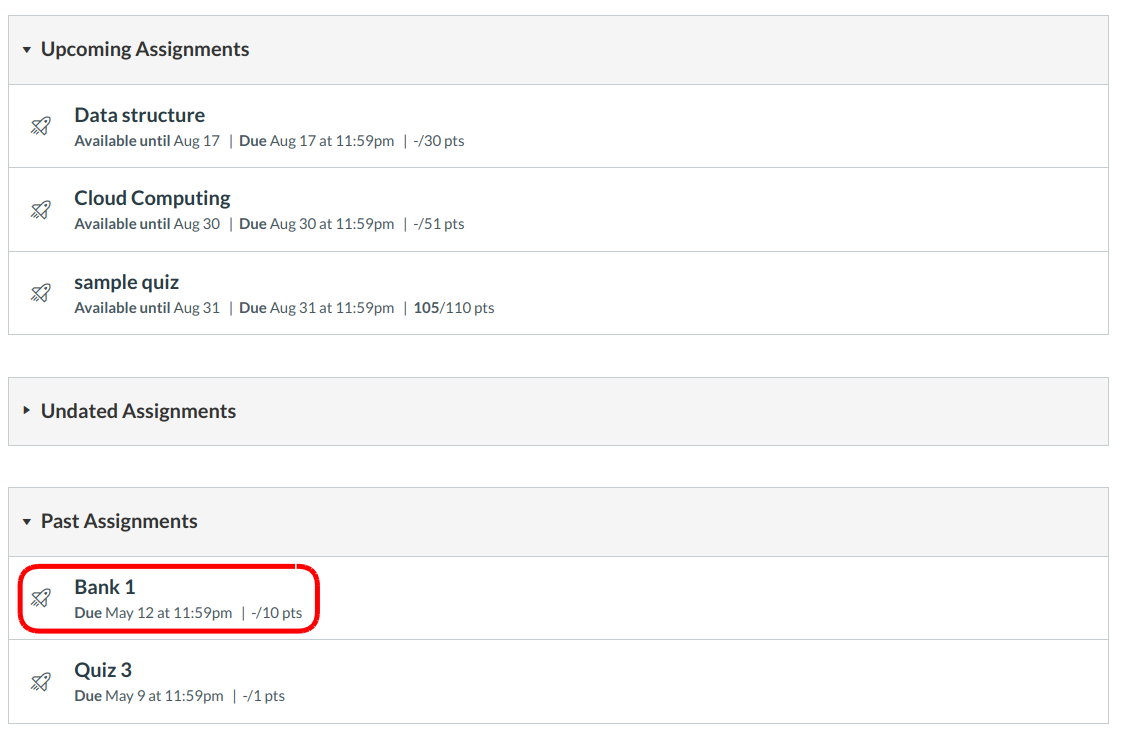This screenshot has width=1132, height=742.
Task: Click the rocket icon beside Quiz 3
Action: pos(40,682)
